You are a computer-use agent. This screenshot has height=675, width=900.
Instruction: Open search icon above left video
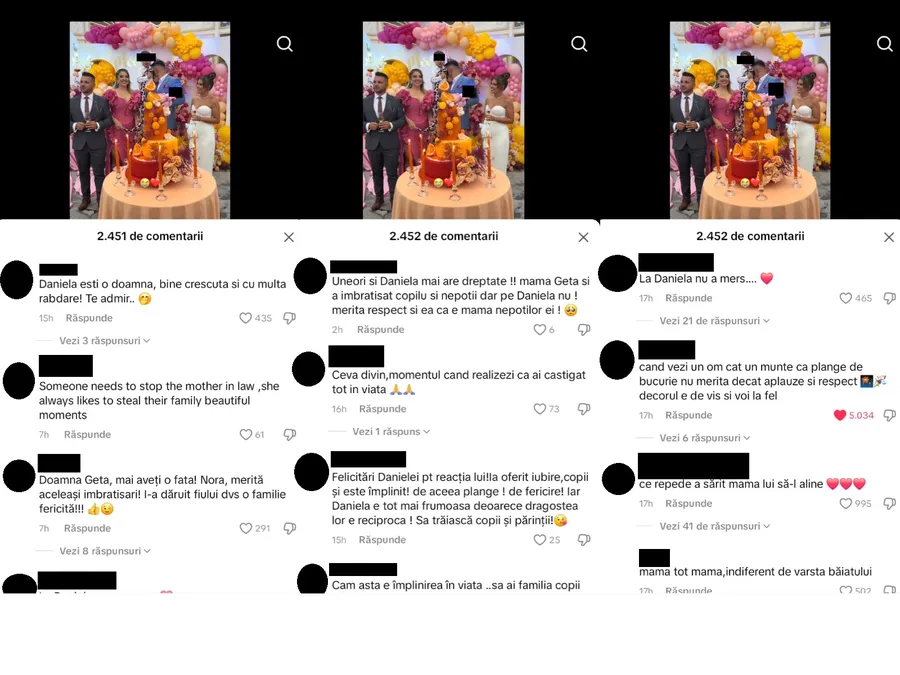(285, 44)
